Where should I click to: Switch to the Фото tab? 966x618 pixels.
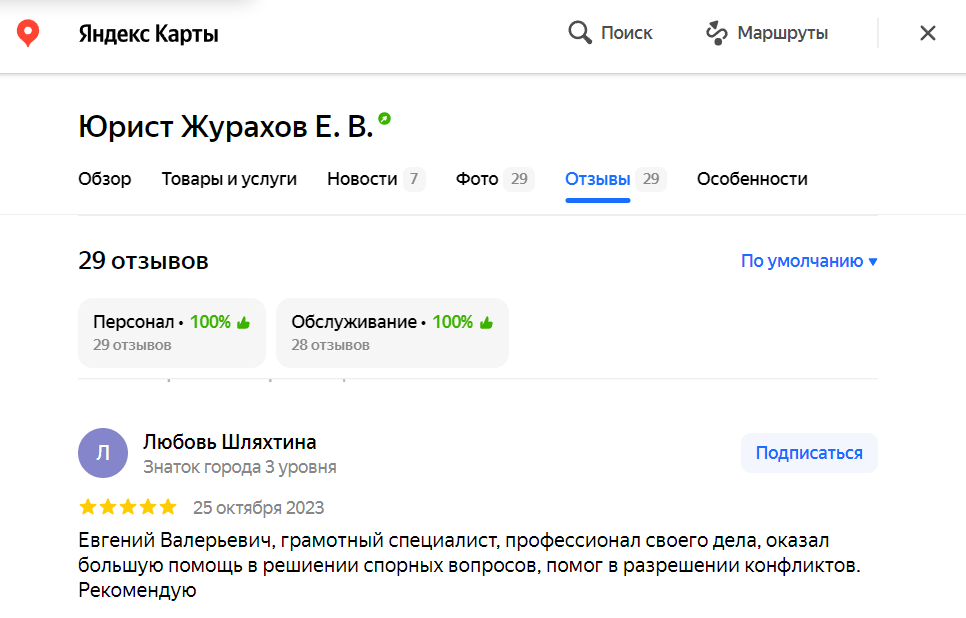pos(477,179)
